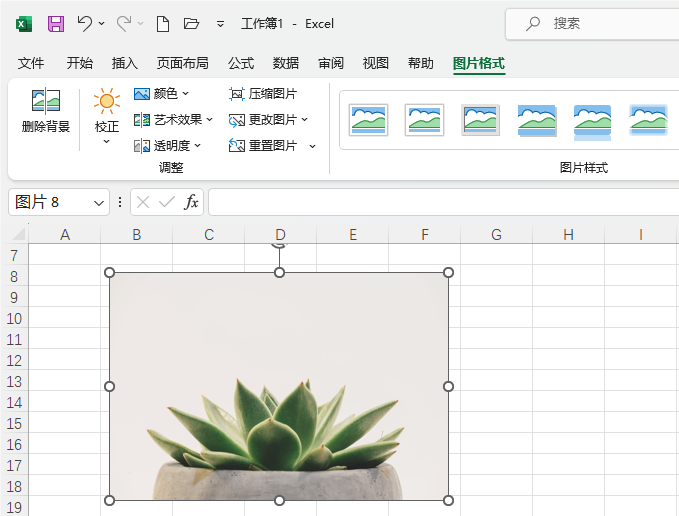Open 更改图片 change picture menu
This screenshot has width=679, height=516.
[268, 120]
